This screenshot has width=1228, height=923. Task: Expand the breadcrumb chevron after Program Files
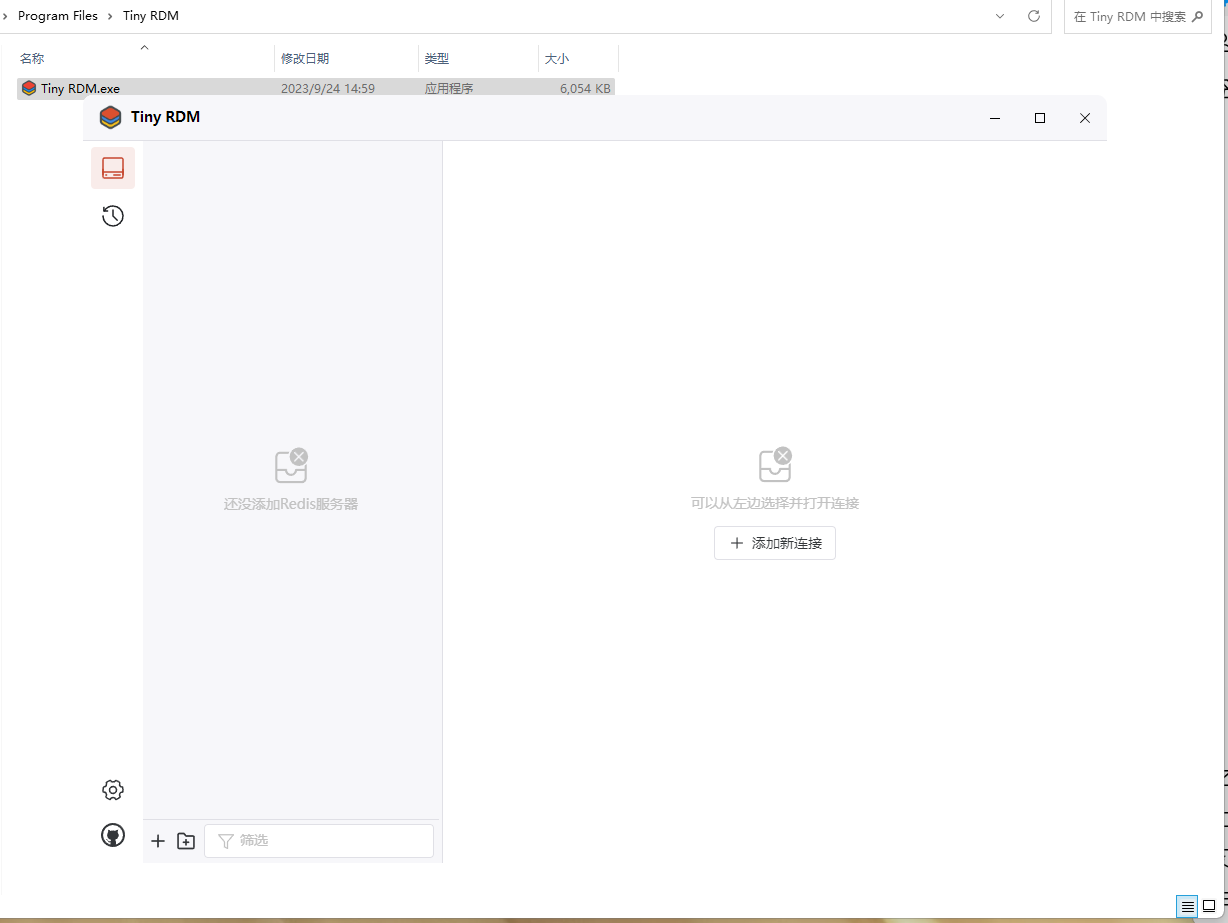click(110, 16)
